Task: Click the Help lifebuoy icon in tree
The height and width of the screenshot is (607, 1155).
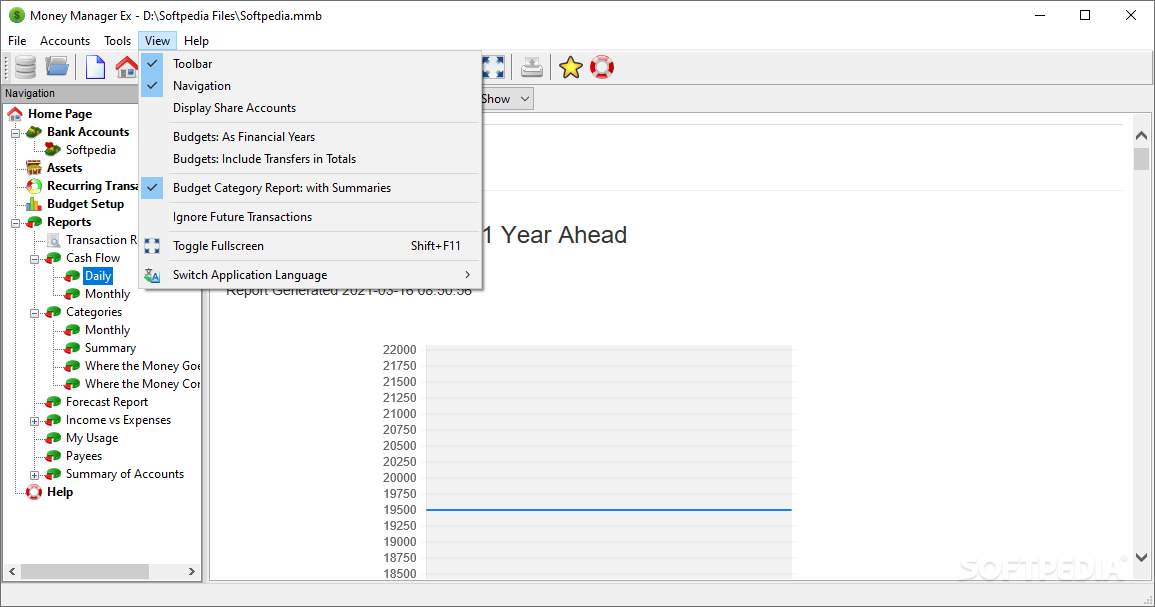Action: coord(34,492)
